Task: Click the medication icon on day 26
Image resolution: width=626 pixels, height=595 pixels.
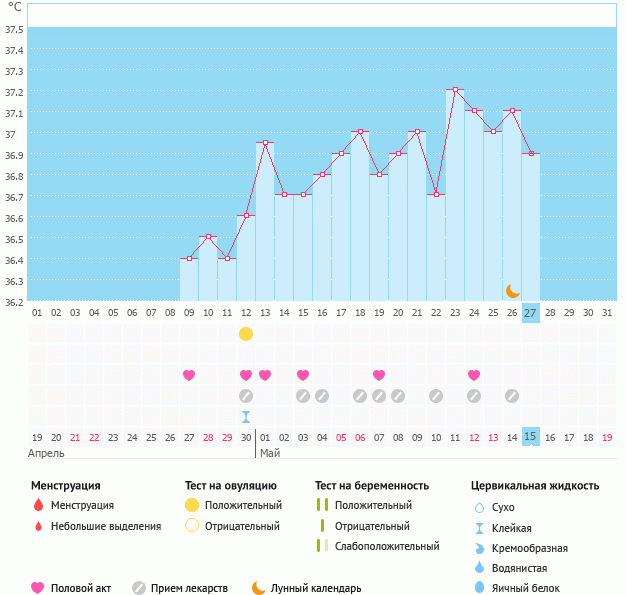Action: (512, 396)
